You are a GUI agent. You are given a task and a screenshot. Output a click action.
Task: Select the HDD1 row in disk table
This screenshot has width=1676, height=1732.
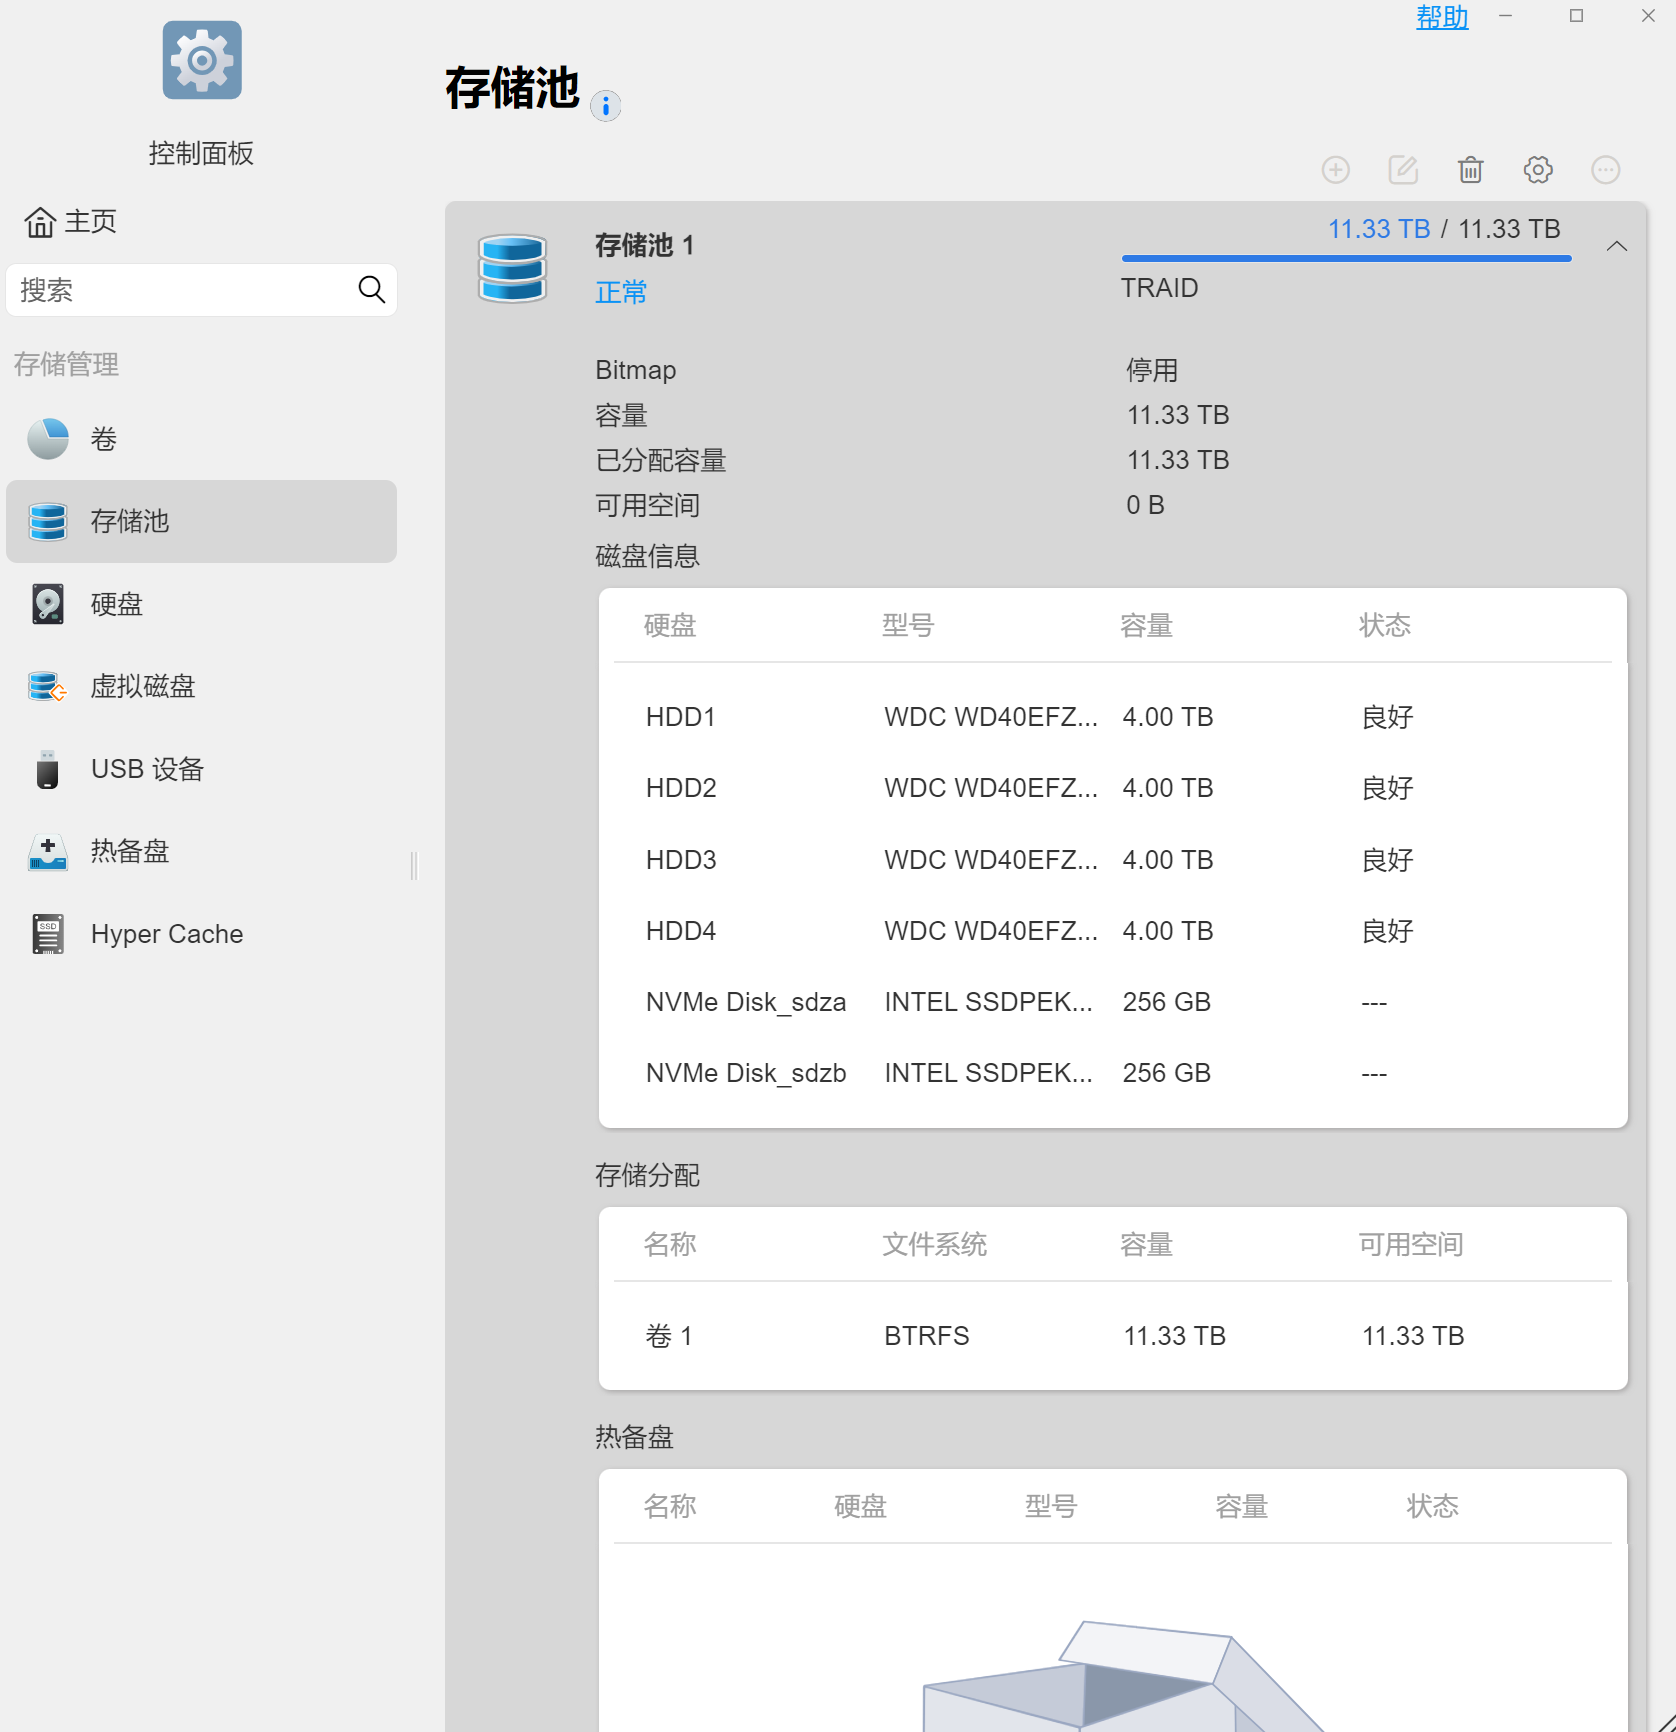[x=1112, y=717]
